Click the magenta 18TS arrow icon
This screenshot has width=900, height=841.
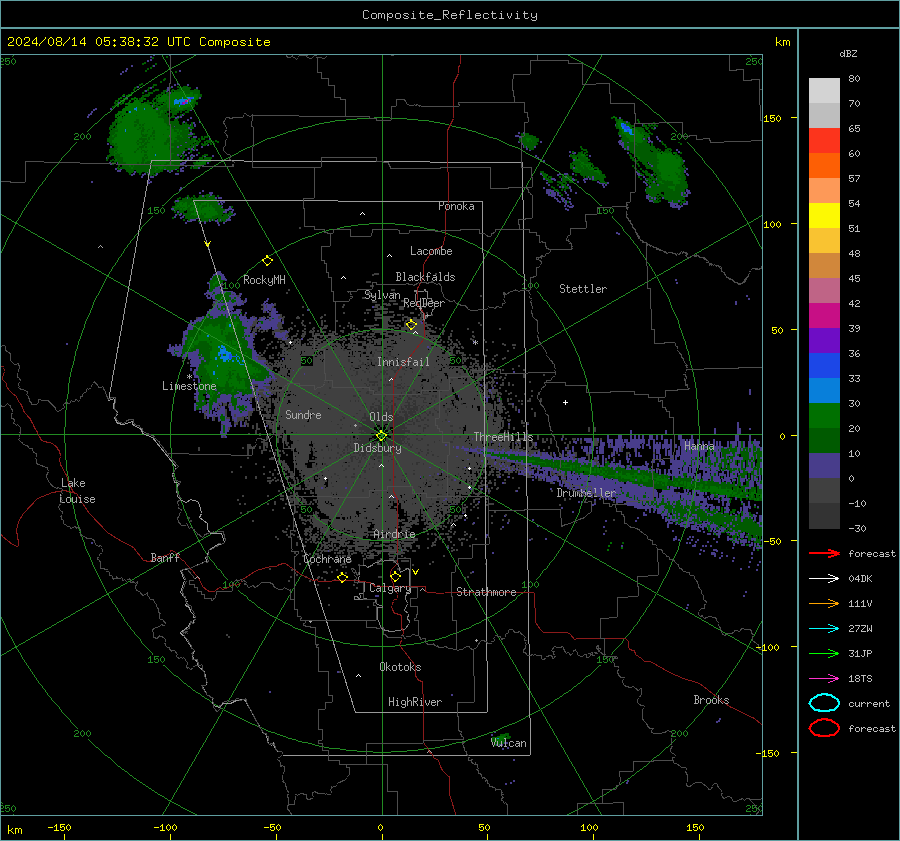click(824, 679)
